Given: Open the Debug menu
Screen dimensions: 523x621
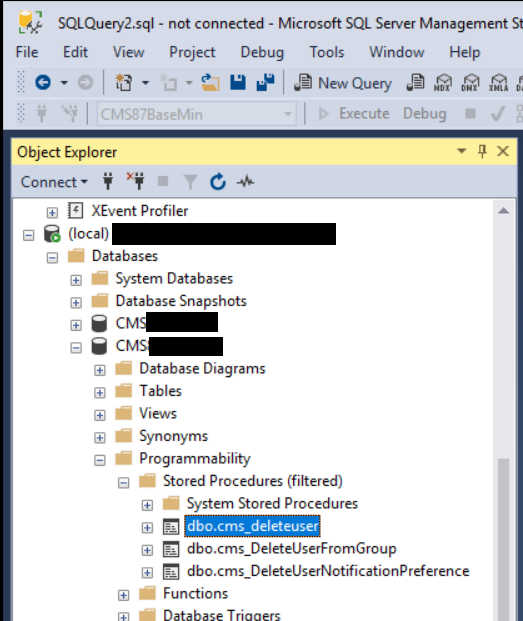Looking at the screenshot, I should point(262,52).
